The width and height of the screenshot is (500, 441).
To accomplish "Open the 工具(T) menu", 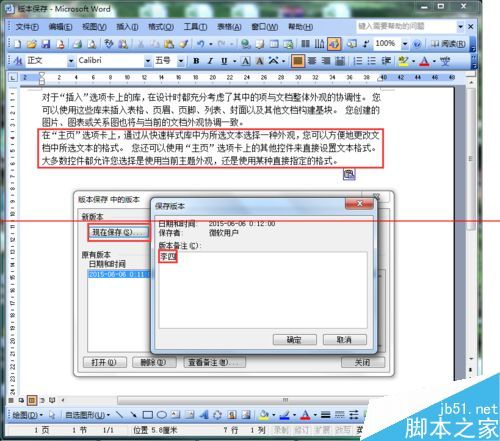I will pyautogui.click(x=195, y=27).
